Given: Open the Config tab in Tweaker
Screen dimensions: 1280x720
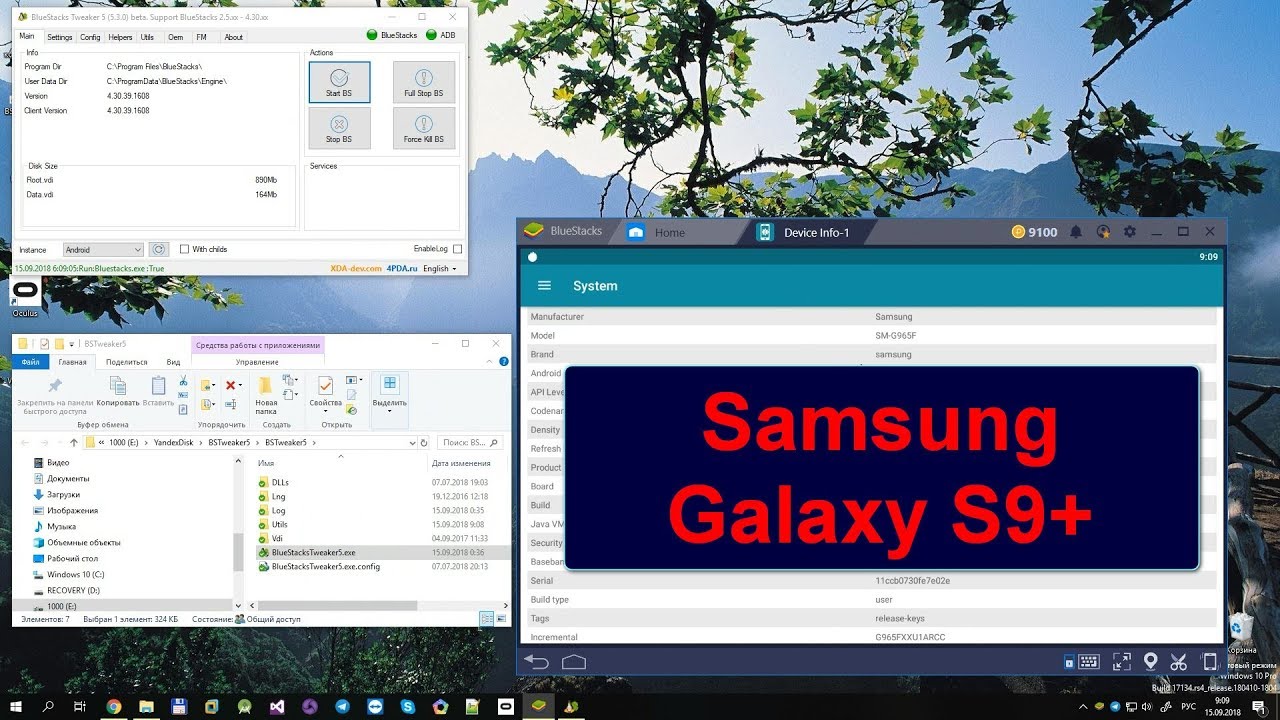Looking at the screenshot, I should click(x=90, y=37).
